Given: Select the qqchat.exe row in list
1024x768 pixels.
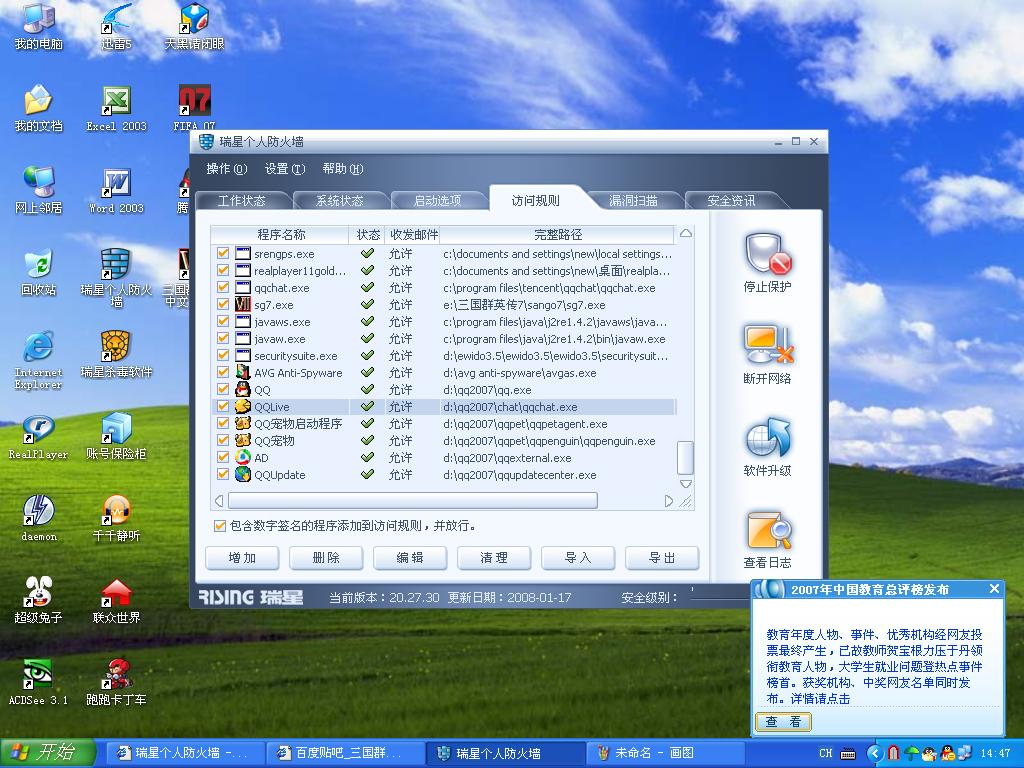Looking at the screenshot, I should pyautogui.click(x=443, y=287).
